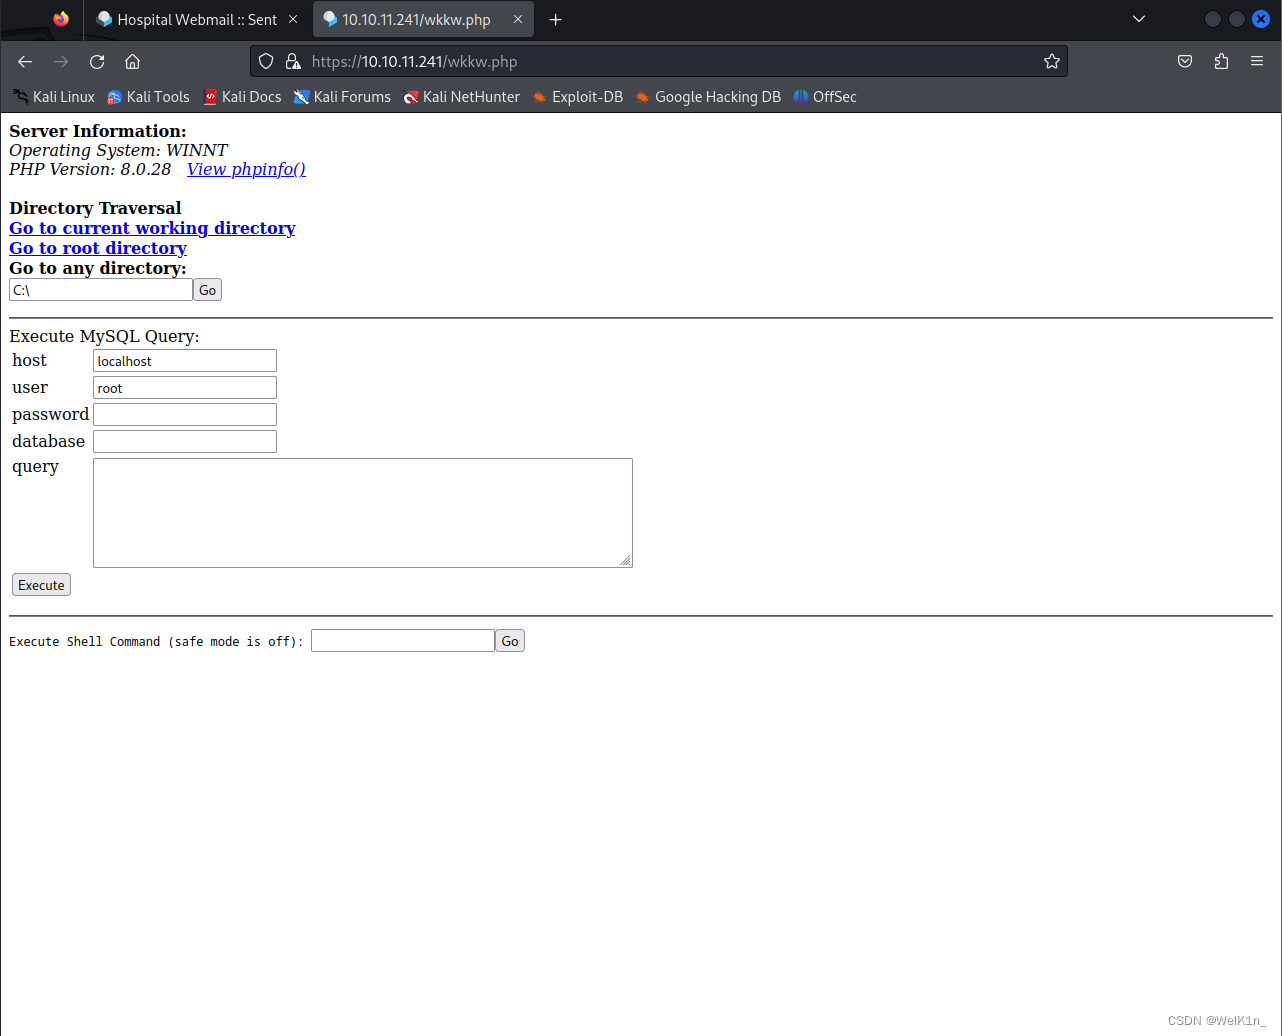The image size is (1282, 1036).
Task: Close the Hospital Webmail tab
Action: [293, 20]
